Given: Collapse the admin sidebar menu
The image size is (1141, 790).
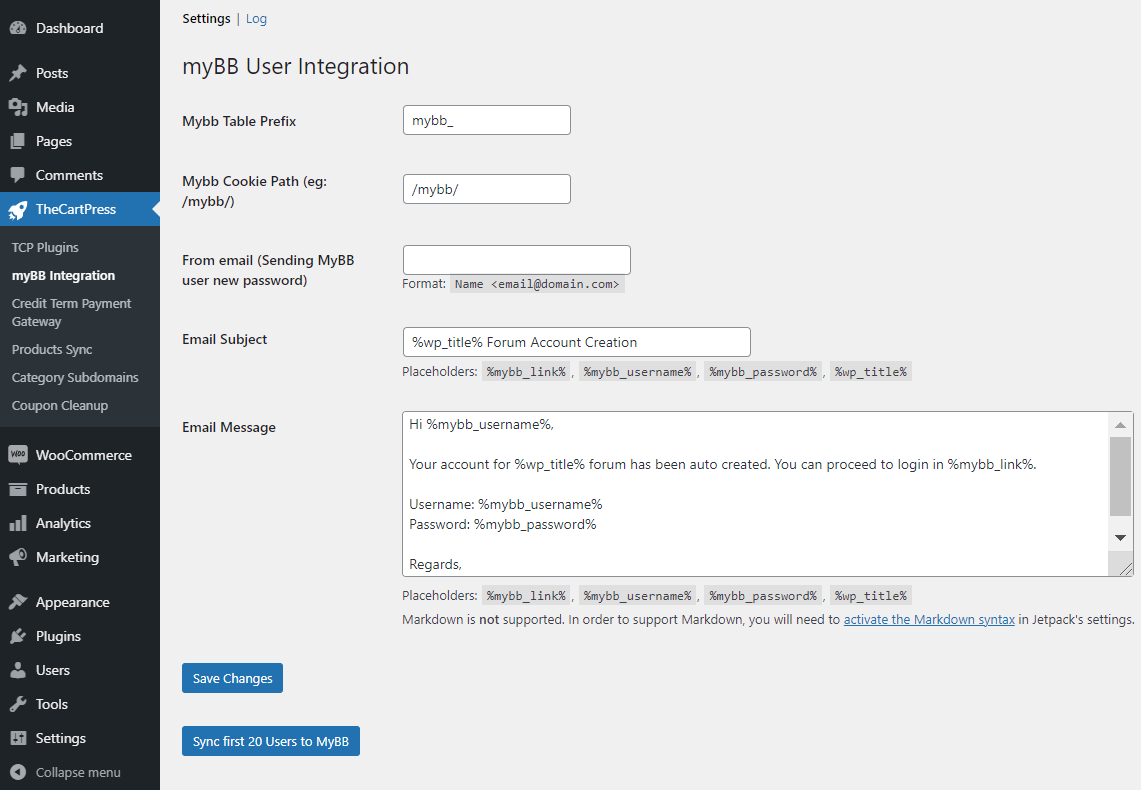Looking at the screenshot, I should [x=80, y=773].
